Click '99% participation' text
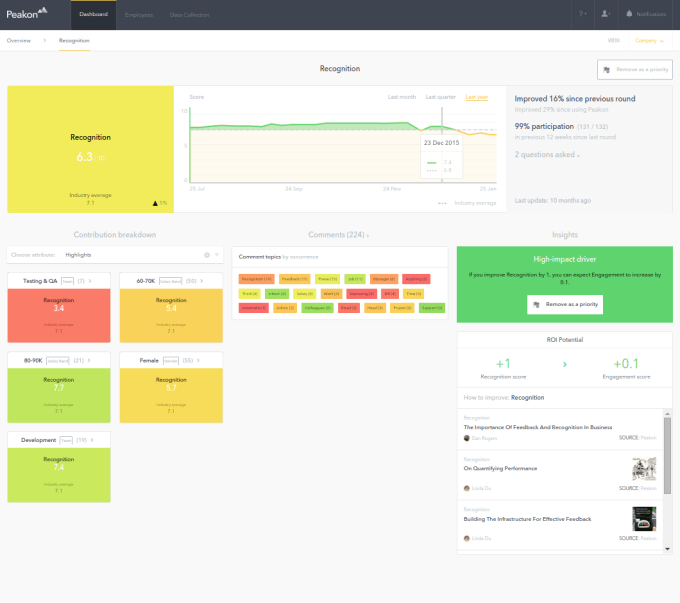The image size is (680, 603). point(544,126)
